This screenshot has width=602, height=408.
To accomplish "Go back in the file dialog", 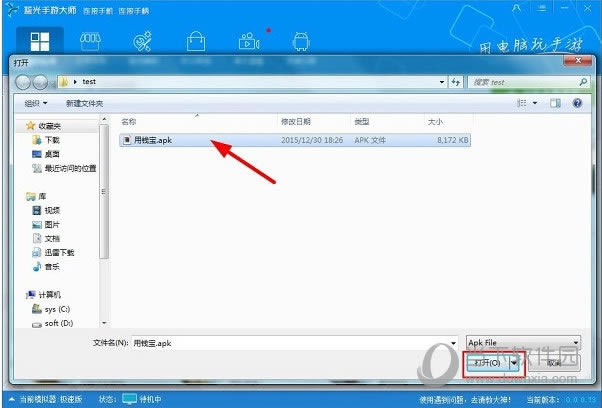I will tap(24, 82).
